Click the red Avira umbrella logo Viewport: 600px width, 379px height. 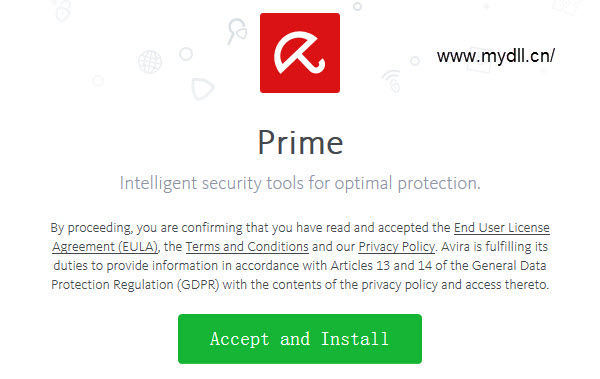pos(300,53)
